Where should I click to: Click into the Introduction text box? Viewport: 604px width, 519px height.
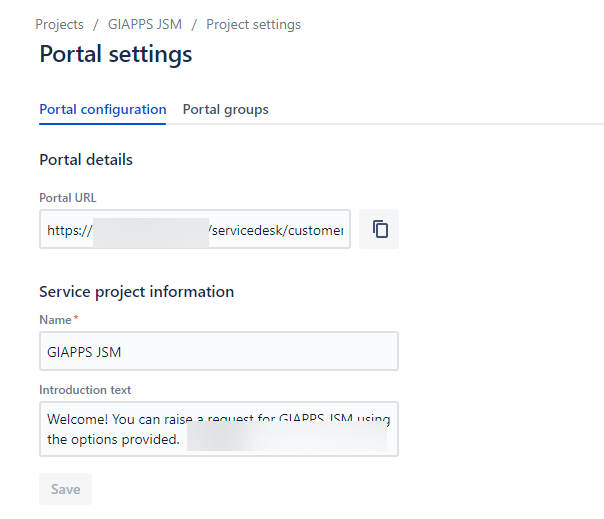218,428
